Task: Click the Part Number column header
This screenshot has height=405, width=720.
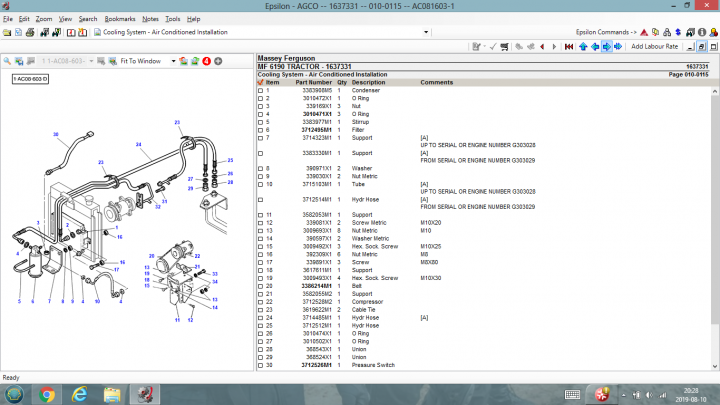Action: point(314,82)
